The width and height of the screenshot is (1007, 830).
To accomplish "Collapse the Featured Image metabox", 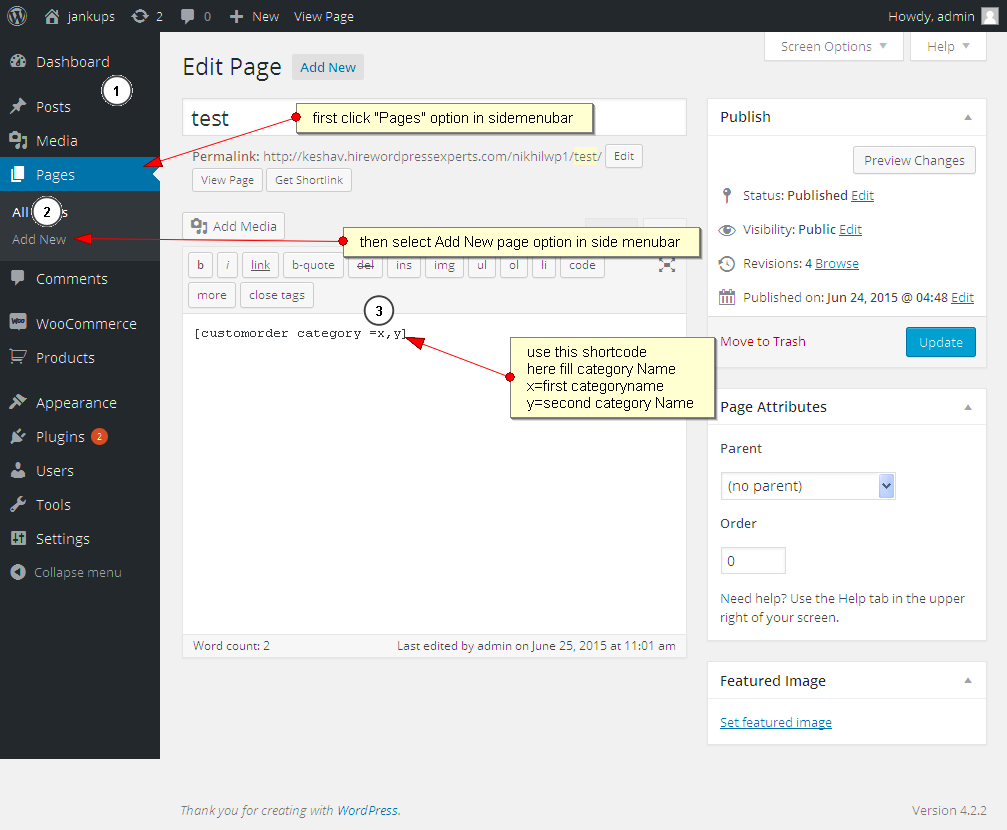I will click(x=967, y=681).
